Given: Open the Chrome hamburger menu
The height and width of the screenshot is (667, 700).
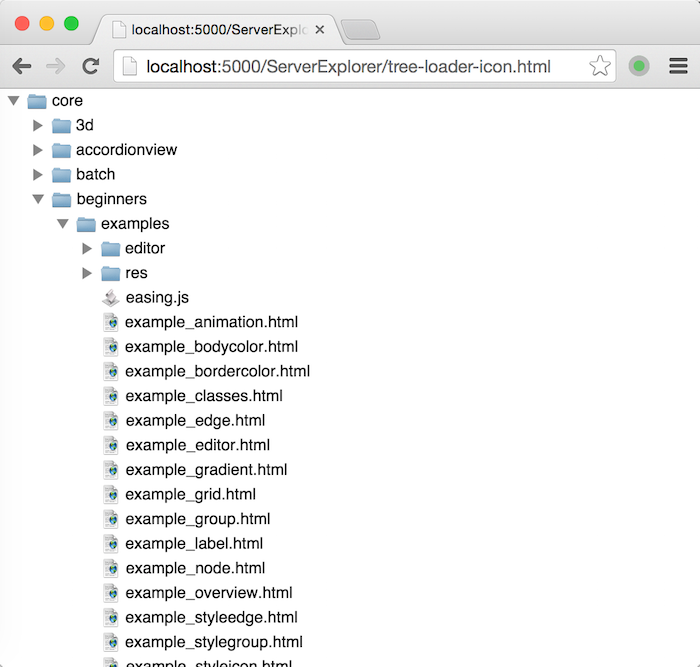Looking at the screenshot, I should click(x=678, y=66).
